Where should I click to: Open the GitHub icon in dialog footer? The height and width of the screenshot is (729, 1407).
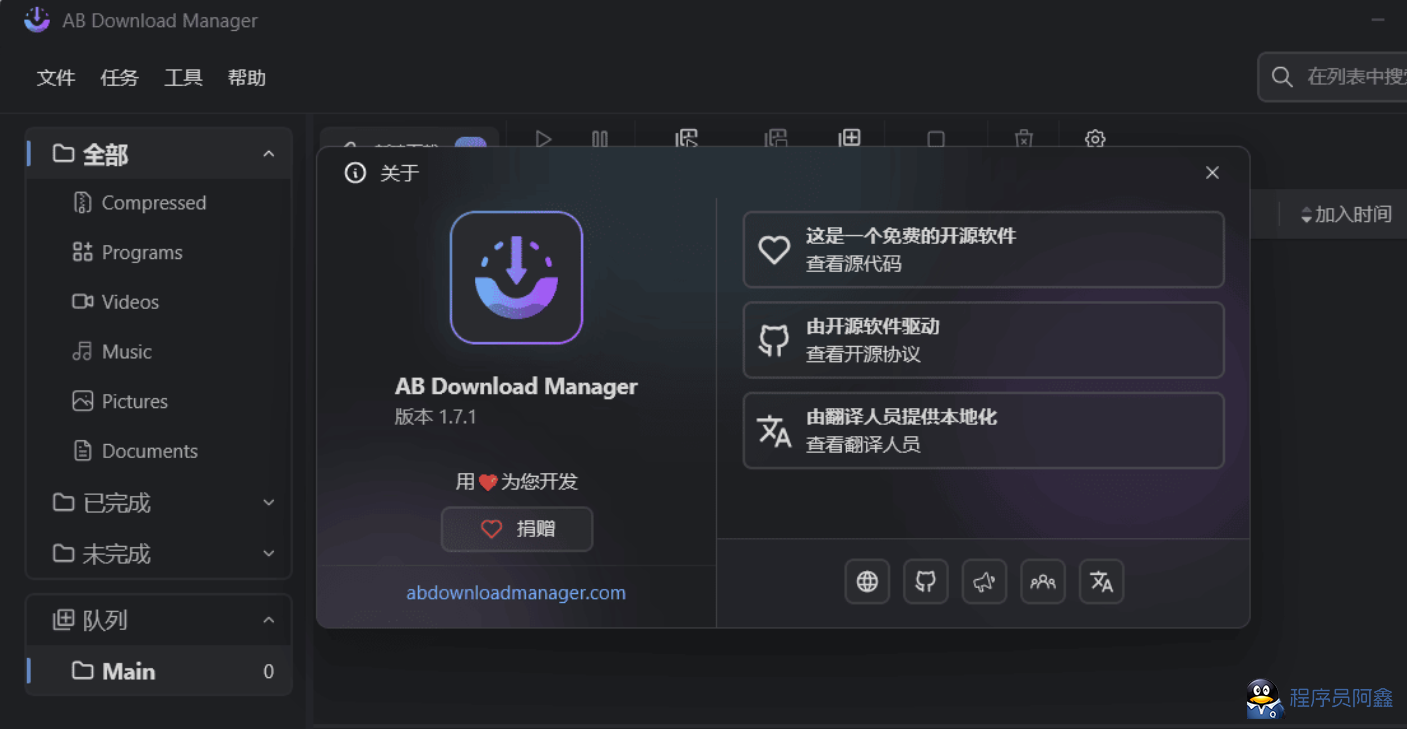click(926, 582)
